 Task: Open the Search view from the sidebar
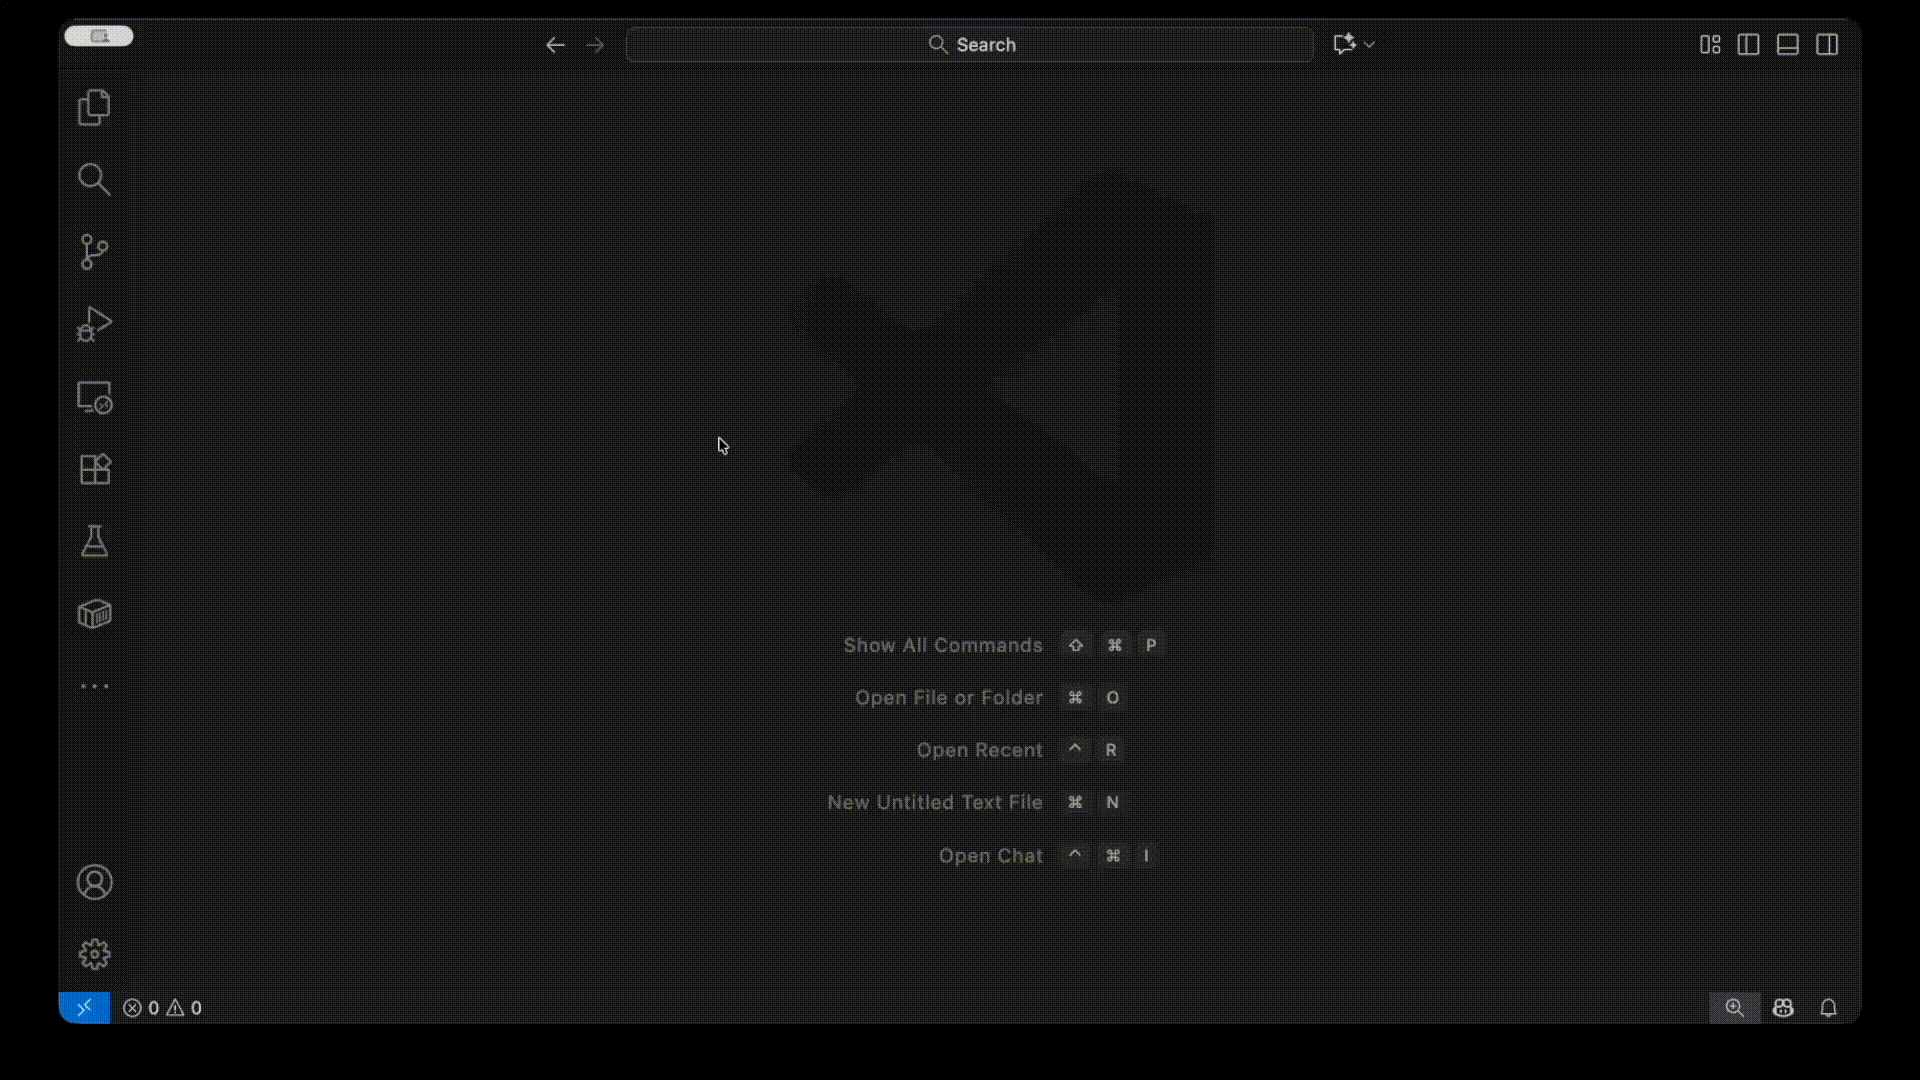click(x=94, y=179)
